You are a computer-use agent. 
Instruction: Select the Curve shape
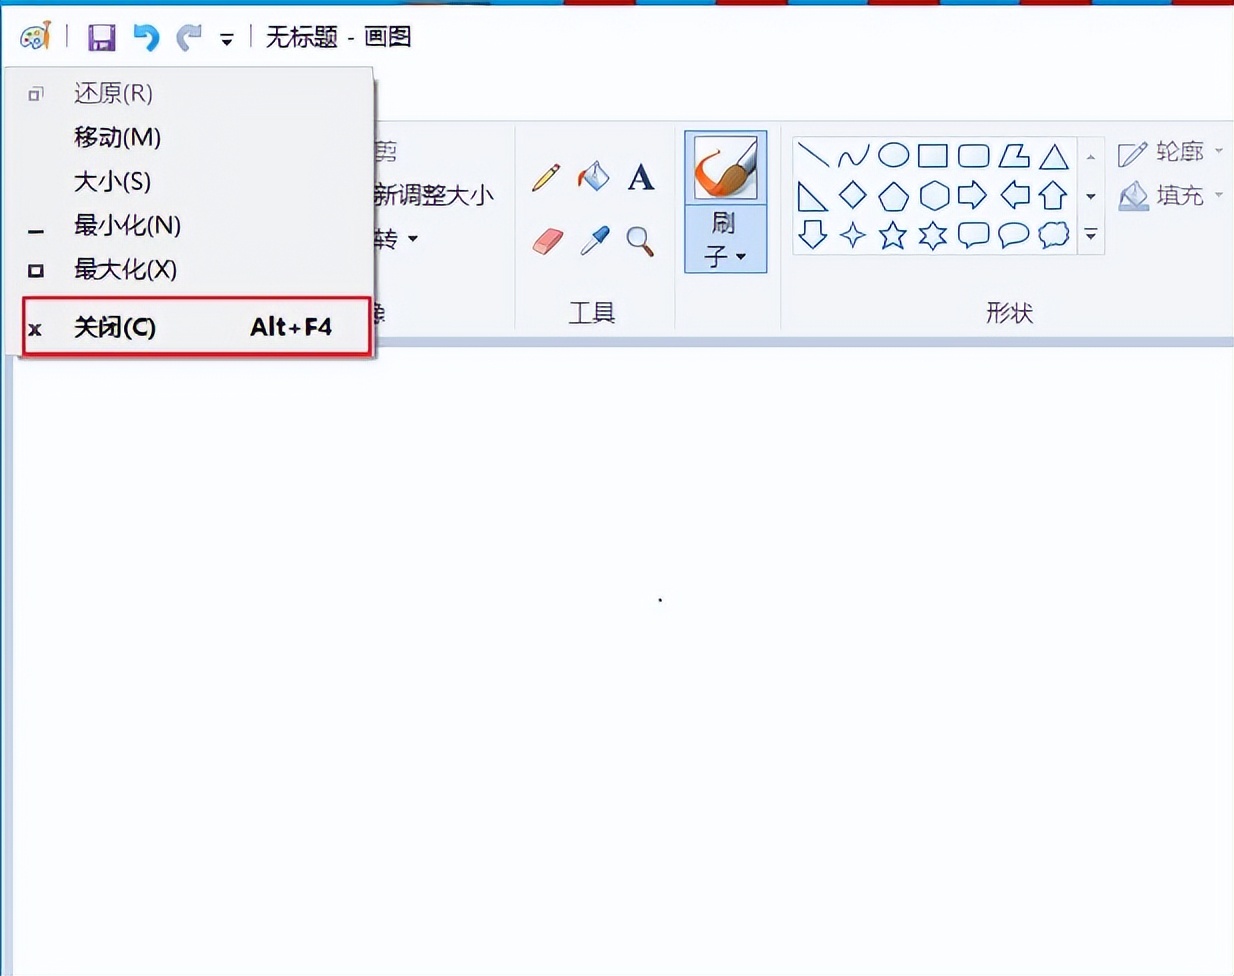tap(853, 156)
